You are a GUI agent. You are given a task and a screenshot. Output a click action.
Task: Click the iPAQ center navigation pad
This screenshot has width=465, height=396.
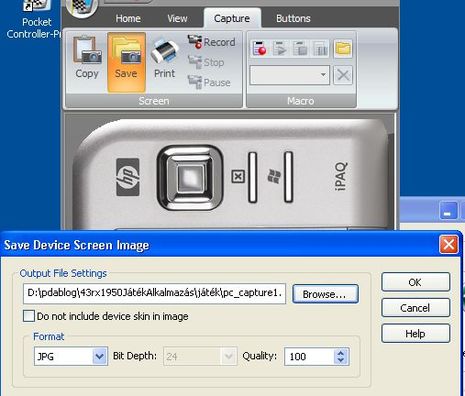190,177
